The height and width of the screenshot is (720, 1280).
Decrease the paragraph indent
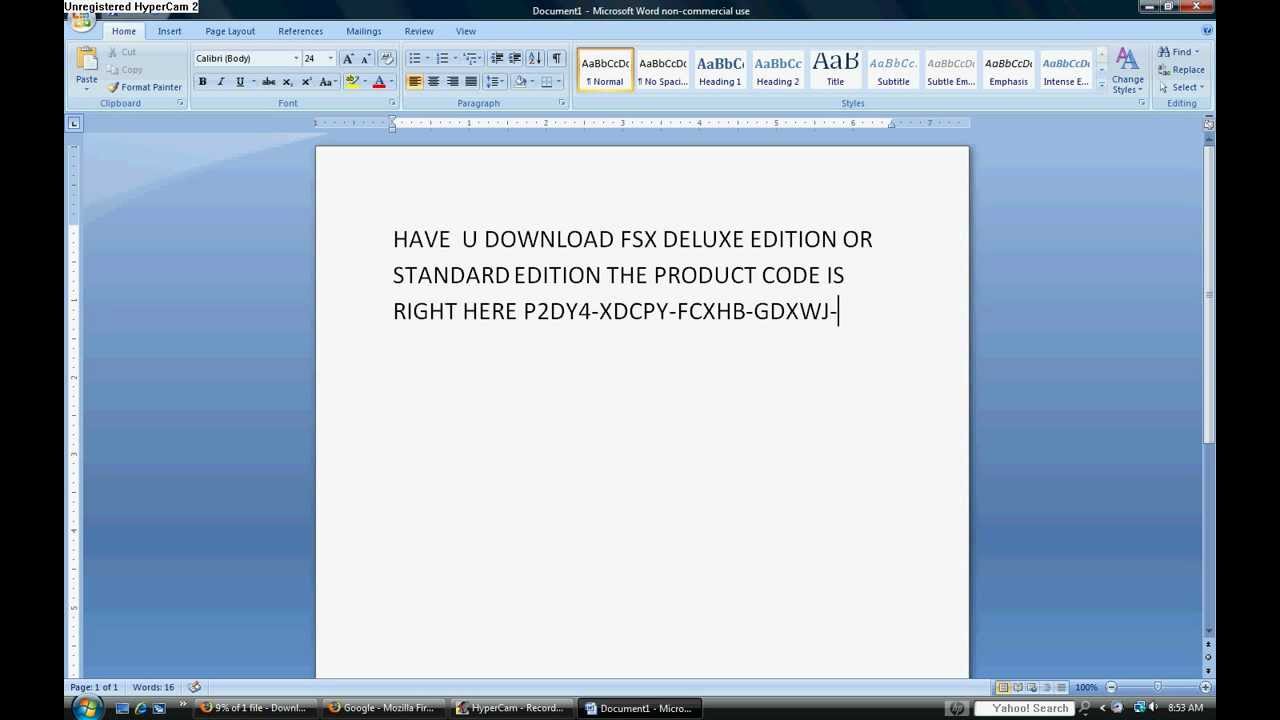497,59
